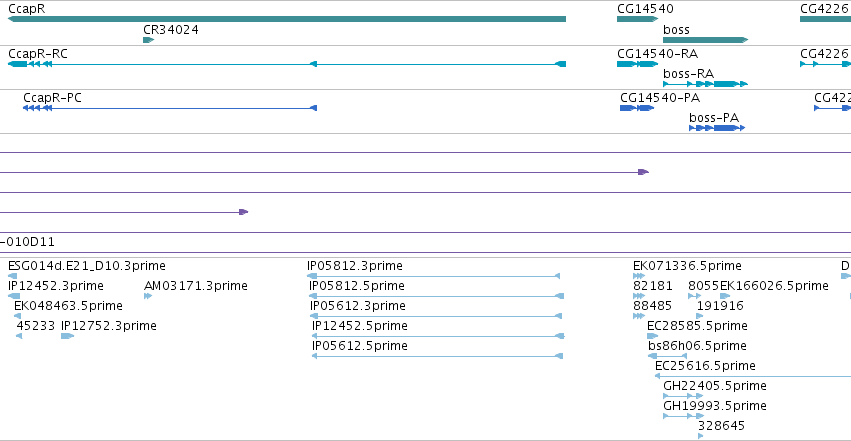Select the IP05812.3prime EST label
Screen dimensions: 851x441
(x=355, y=266)
